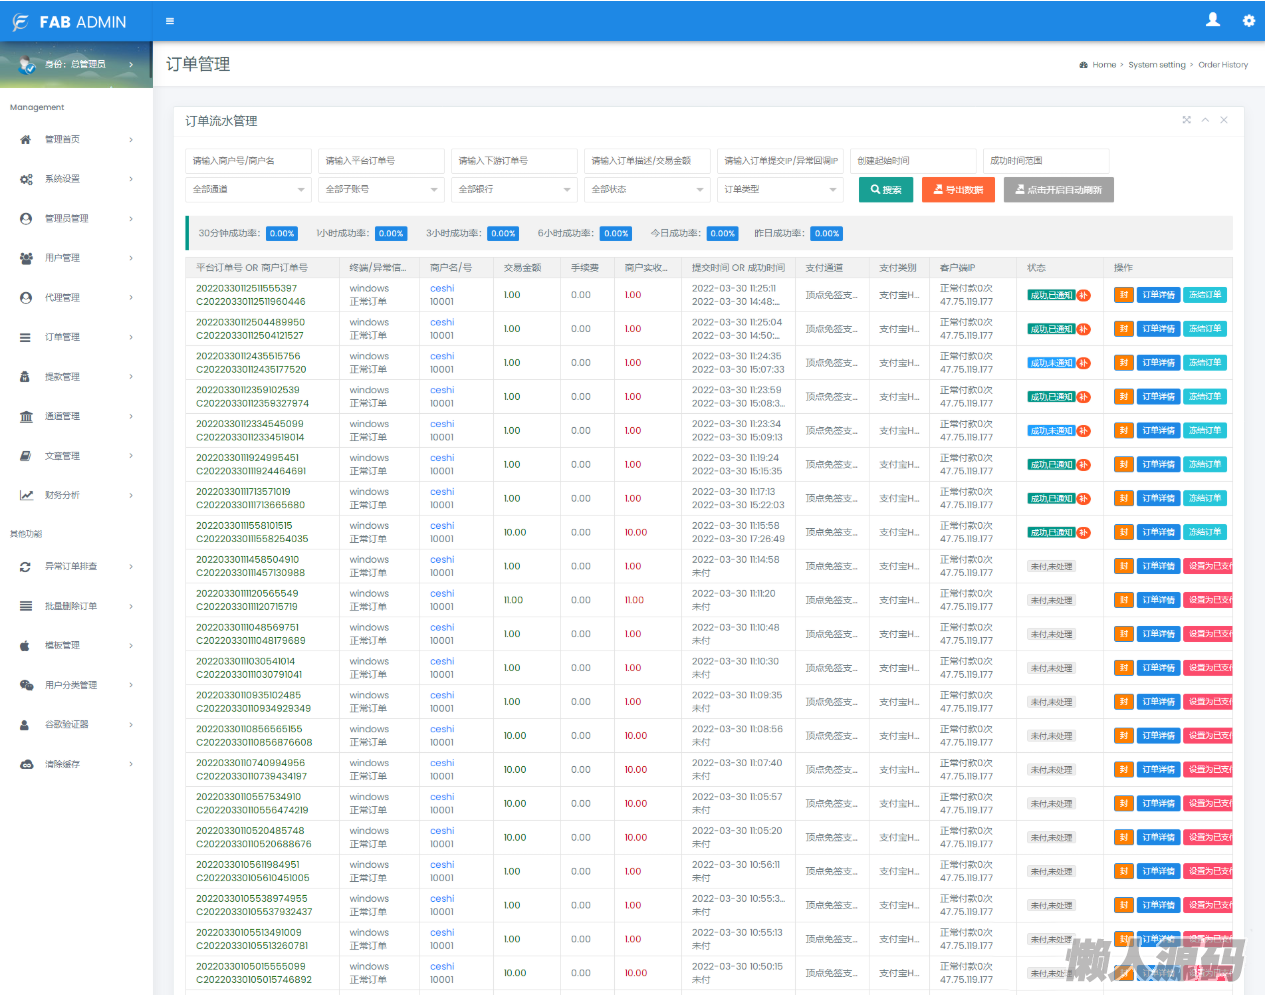Click the user profile icon in header
The image size is (1265, 995).
tap(1212, 20)
